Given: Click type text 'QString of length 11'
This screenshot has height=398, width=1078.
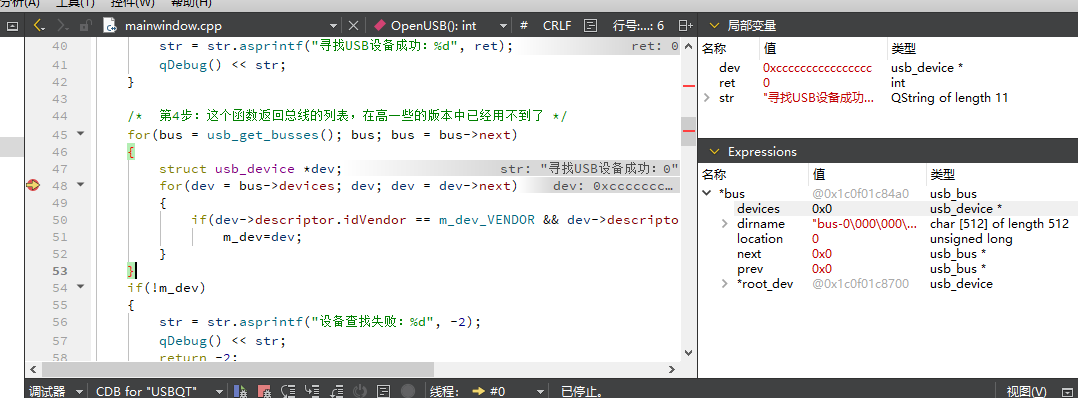Looking at the screenshot, I should 949,98.
